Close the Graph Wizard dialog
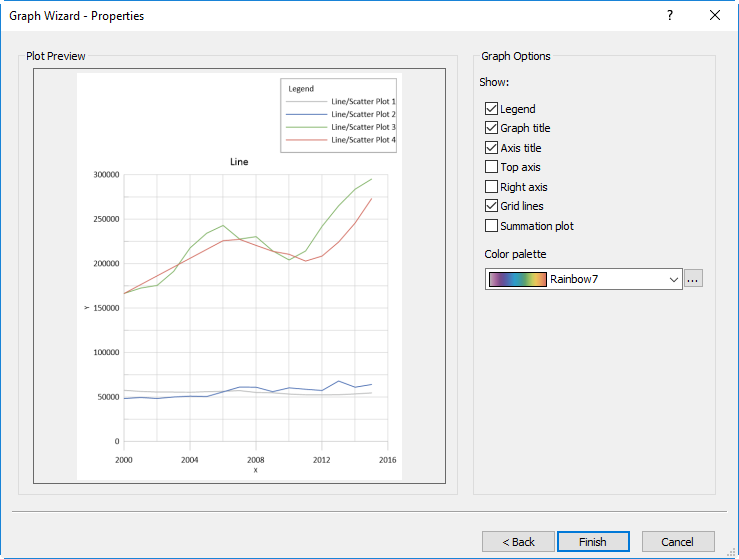 715,15
